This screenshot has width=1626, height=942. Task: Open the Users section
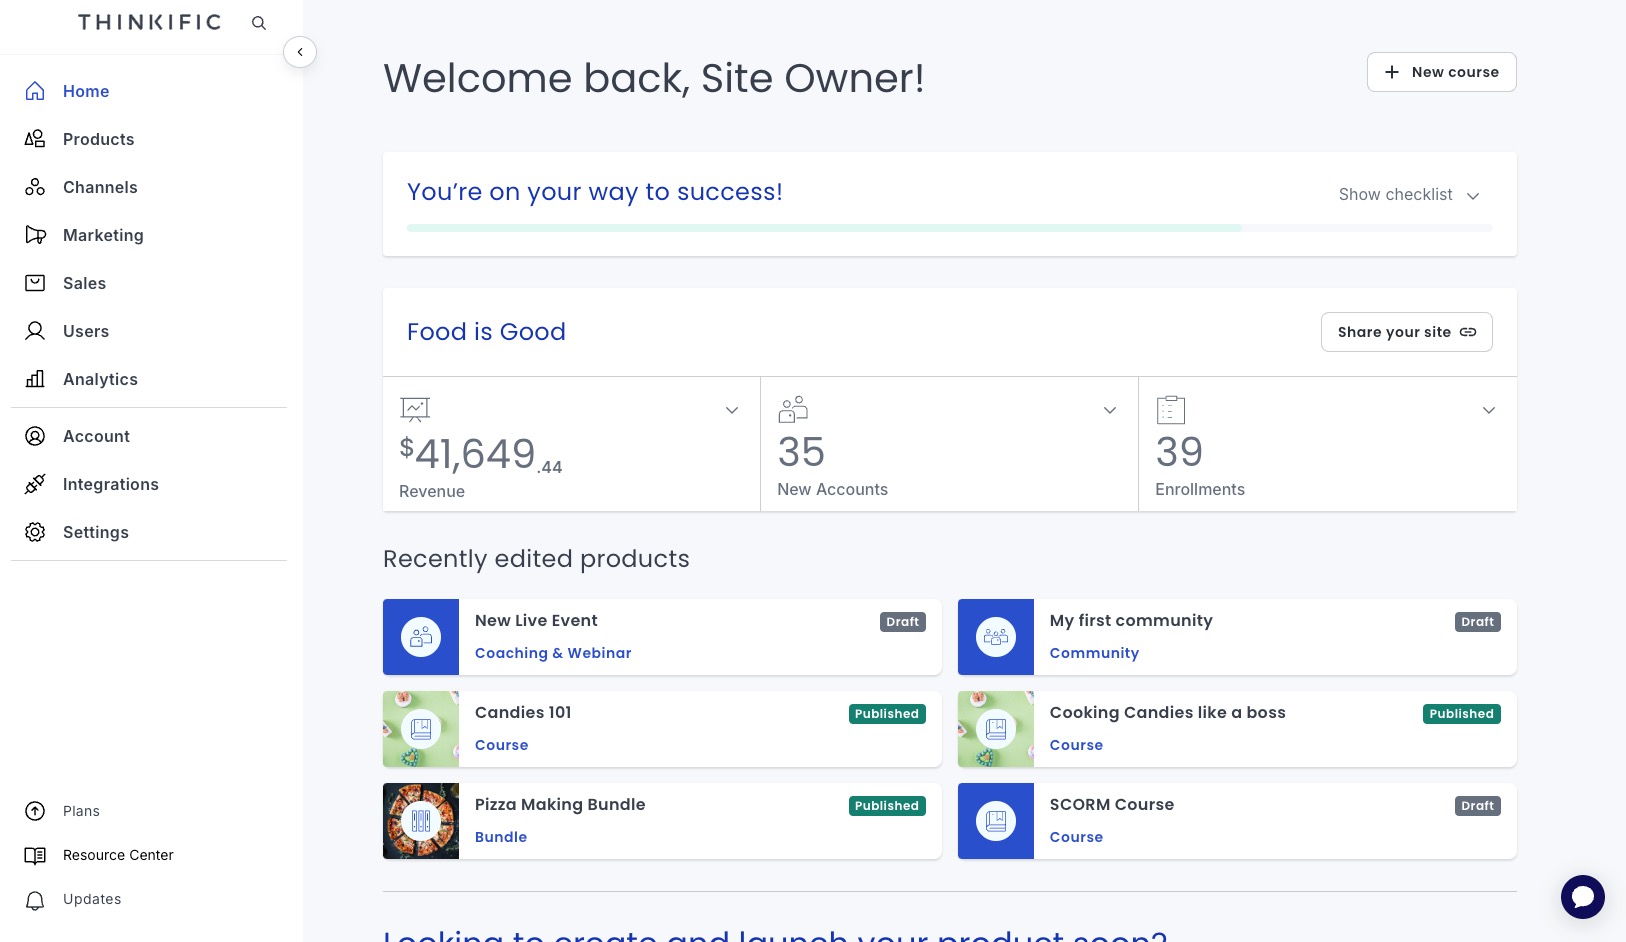coord(86,331)
